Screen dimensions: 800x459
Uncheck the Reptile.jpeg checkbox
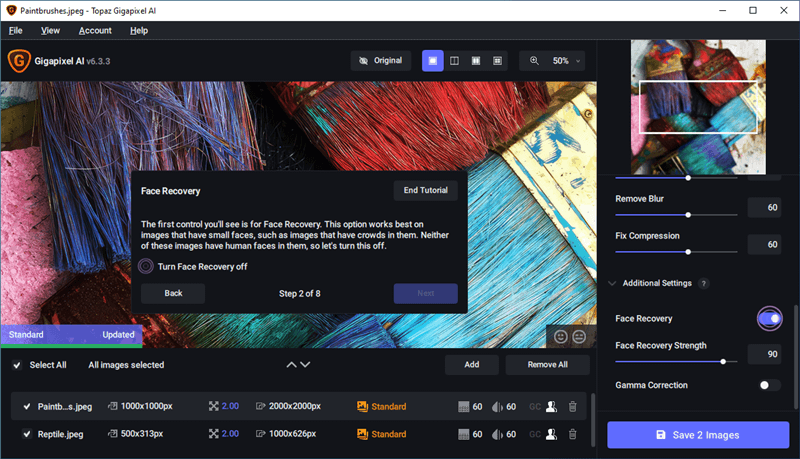tap(27, 434)
